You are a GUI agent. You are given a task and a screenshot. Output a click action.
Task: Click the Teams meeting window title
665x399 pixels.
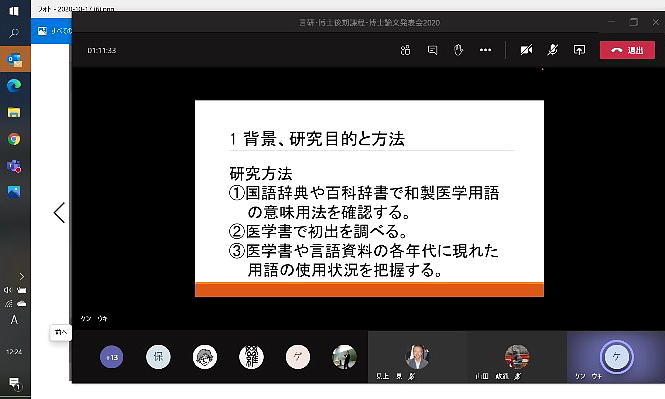pos(369,22)
